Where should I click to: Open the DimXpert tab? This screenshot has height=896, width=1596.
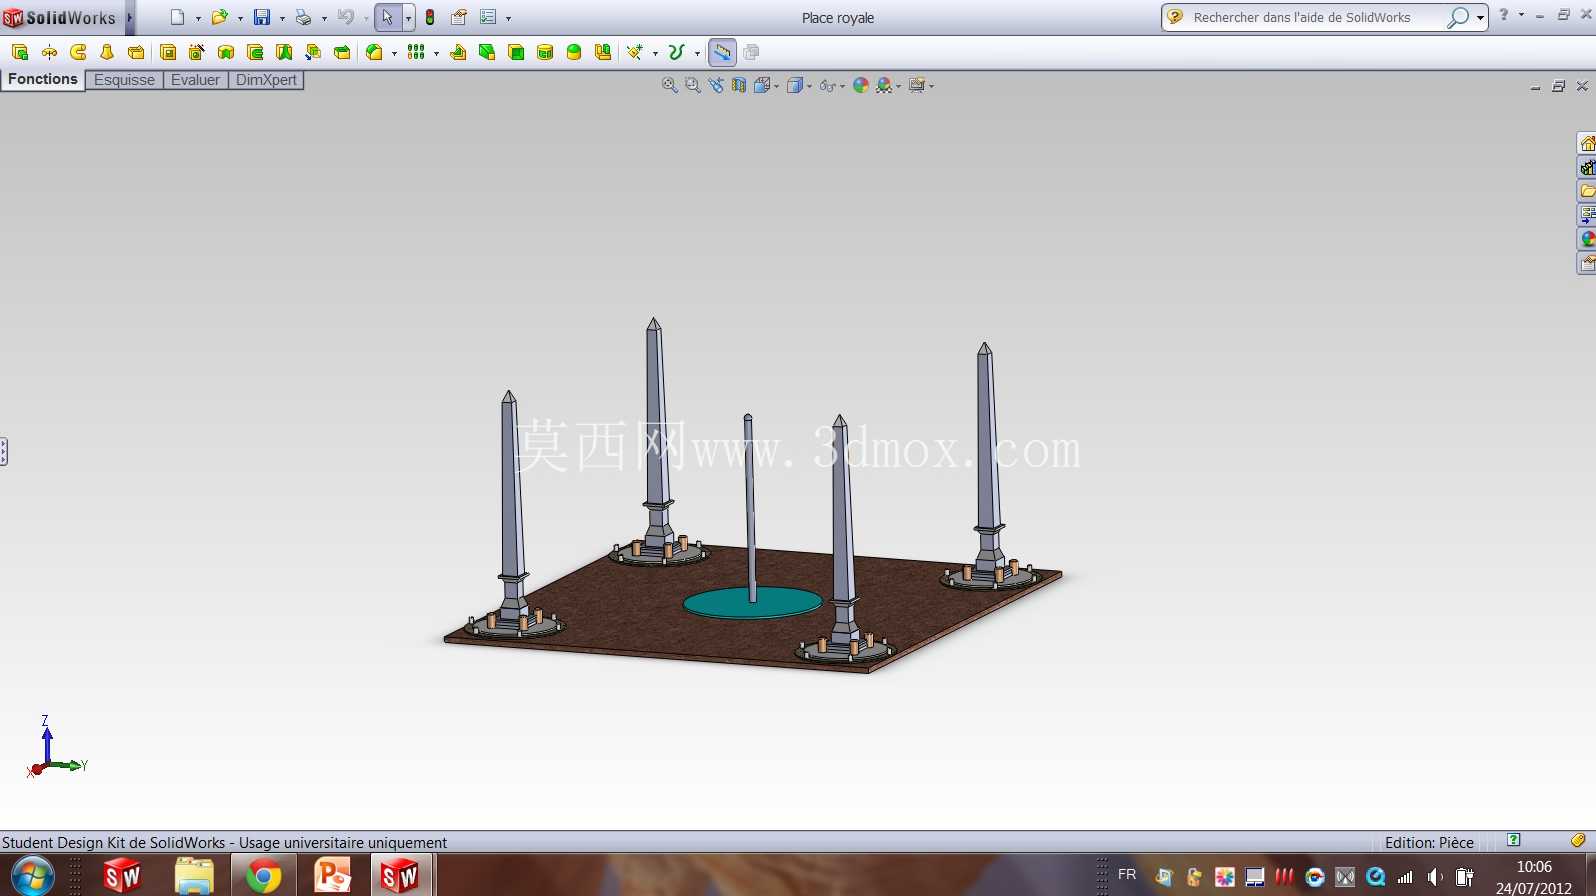(266, 80)
